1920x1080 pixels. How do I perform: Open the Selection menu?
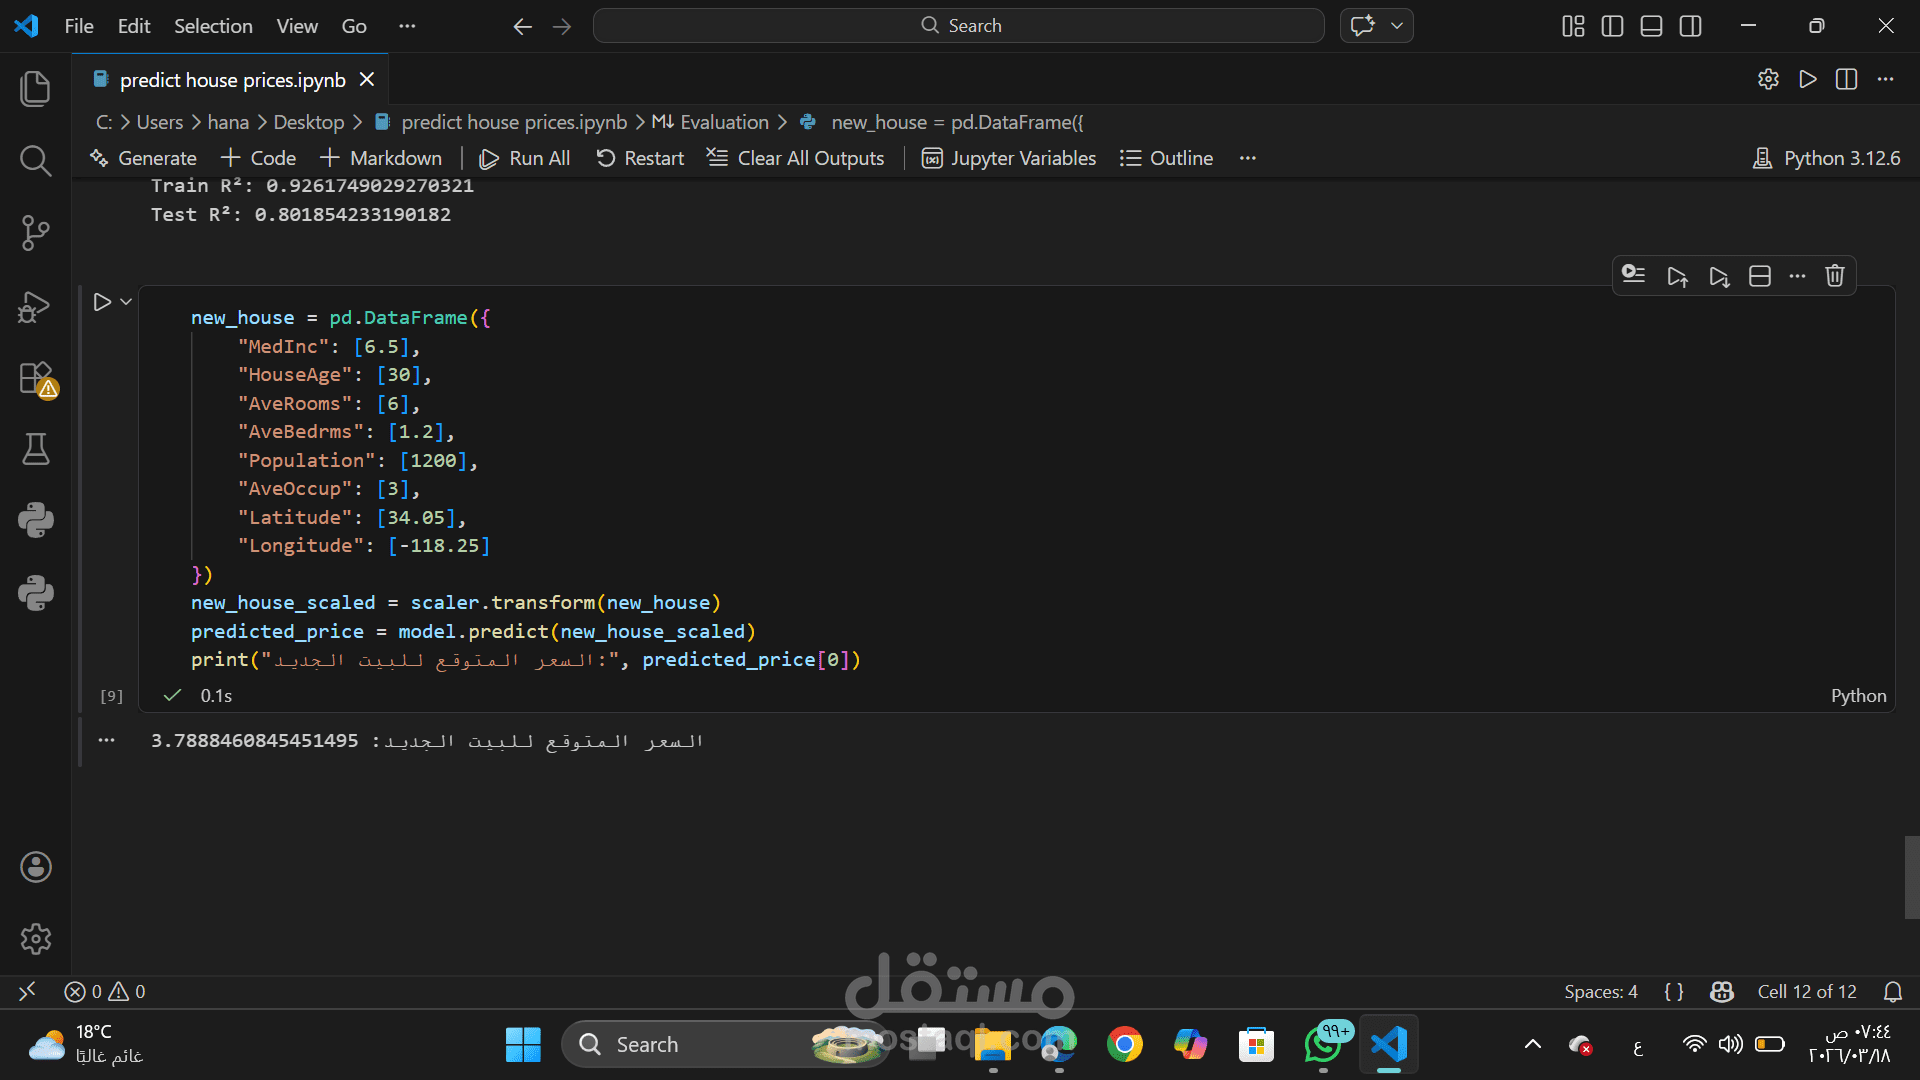tap(213, 26)
